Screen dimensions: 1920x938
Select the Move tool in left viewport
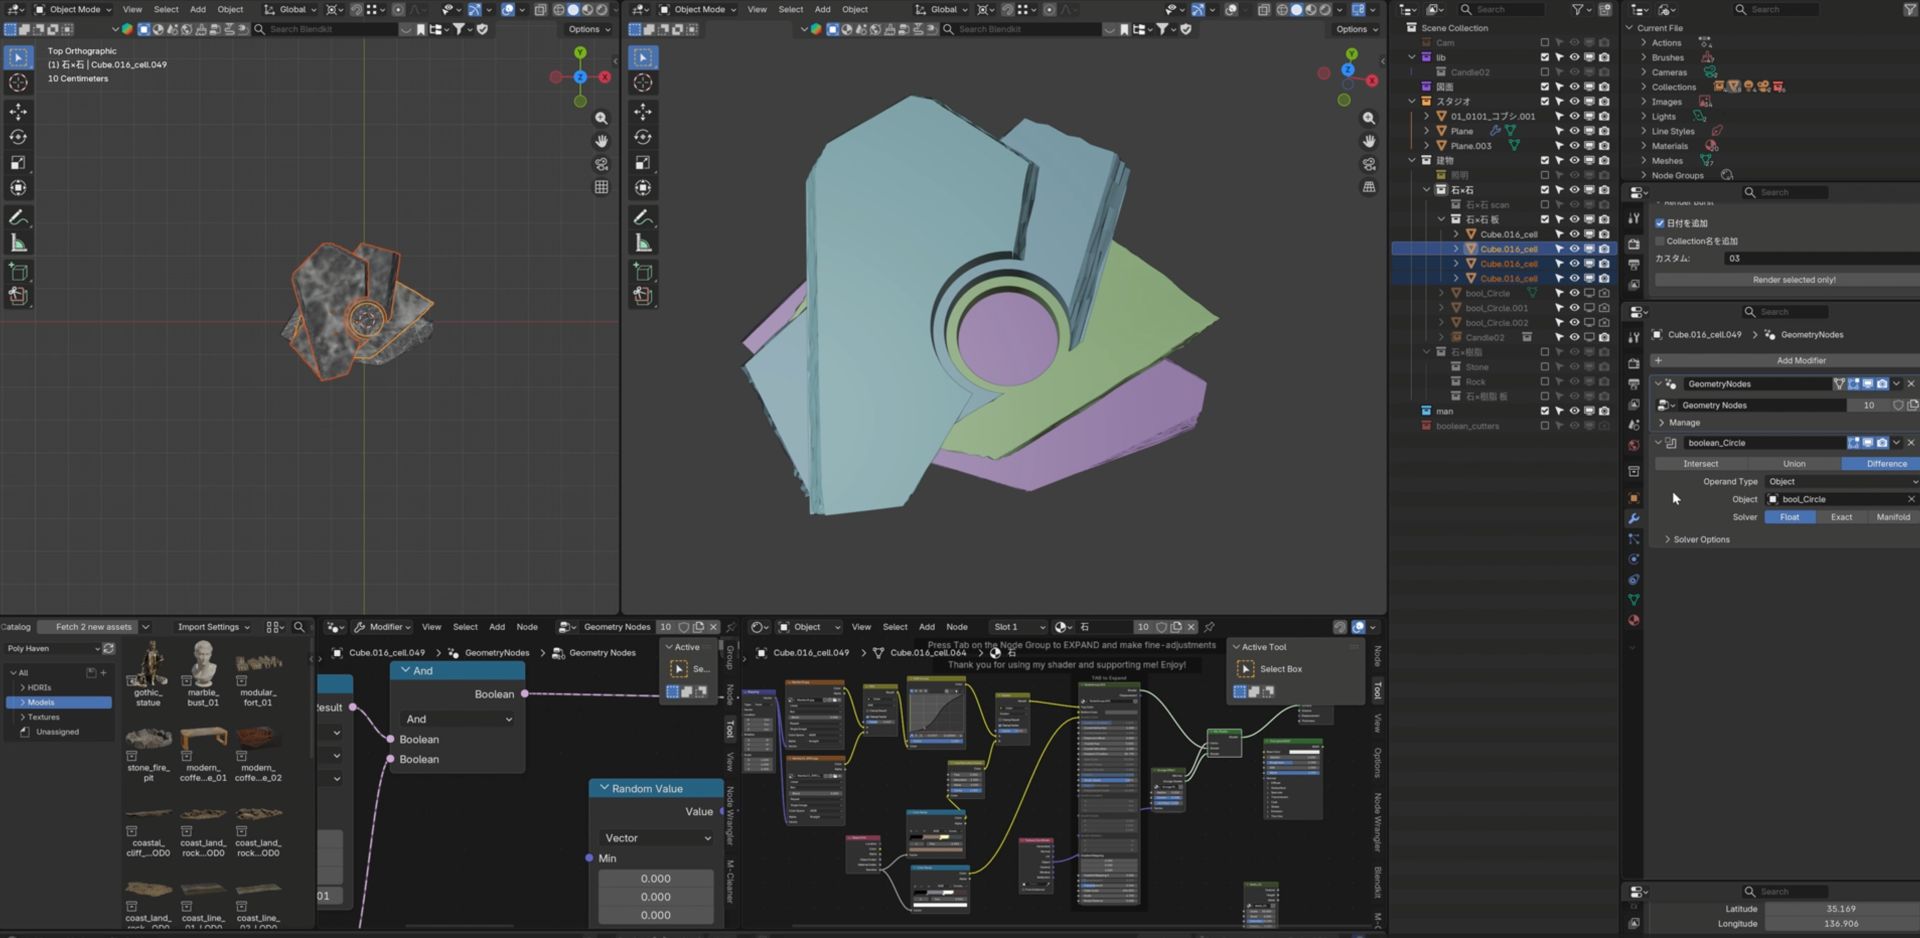pos(18,111)
